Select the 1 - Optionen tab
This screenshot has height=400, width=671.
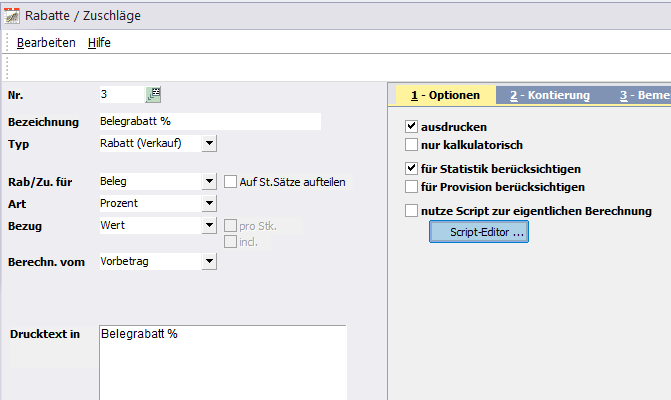[x=445, y=95]
